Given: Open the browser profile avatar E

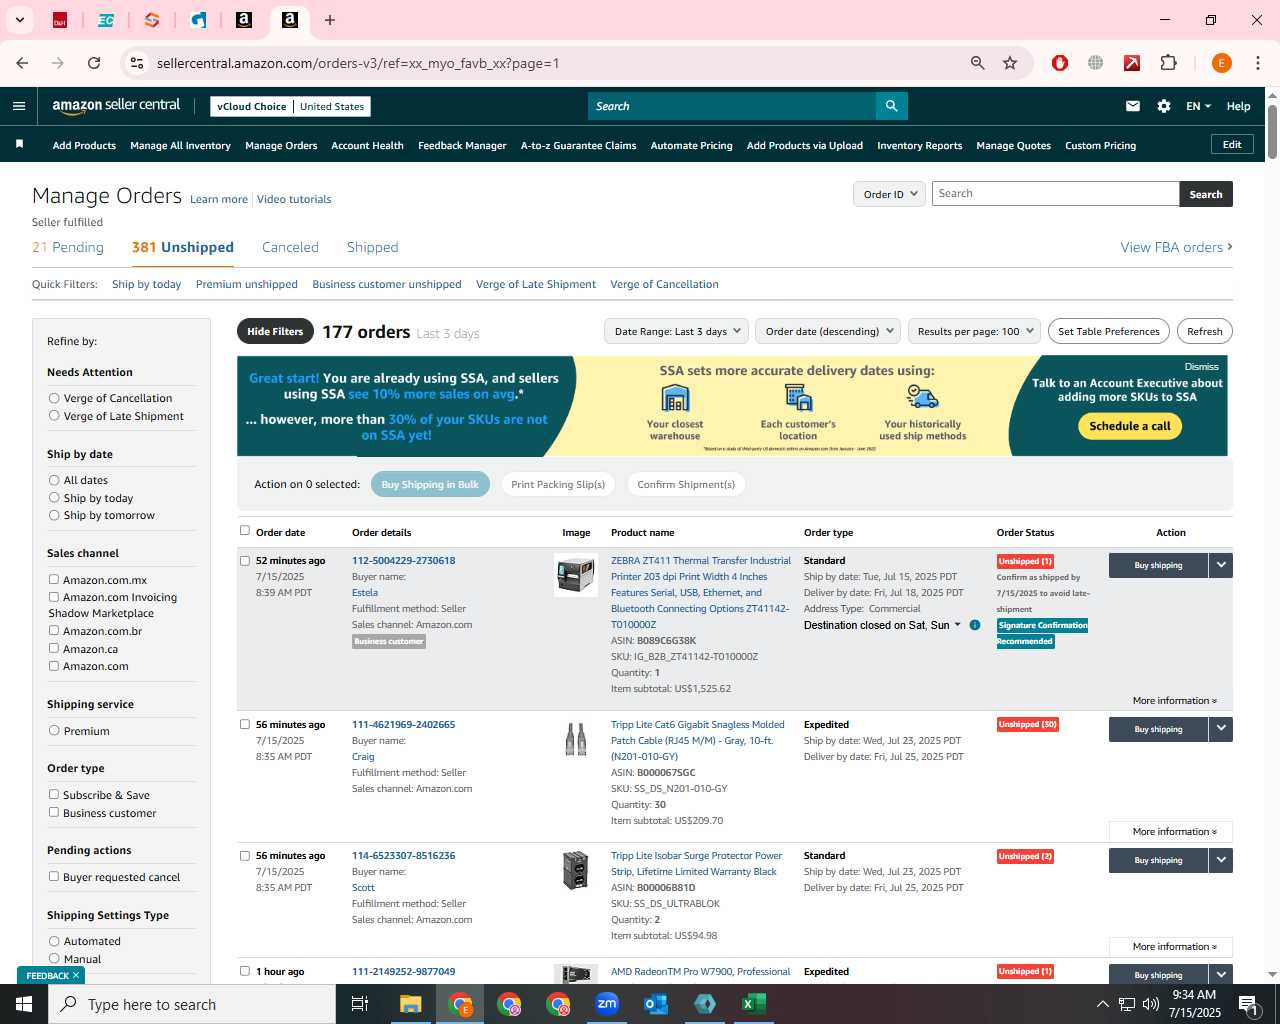Looking at the screenshot, I should (x=1221, y=63).
